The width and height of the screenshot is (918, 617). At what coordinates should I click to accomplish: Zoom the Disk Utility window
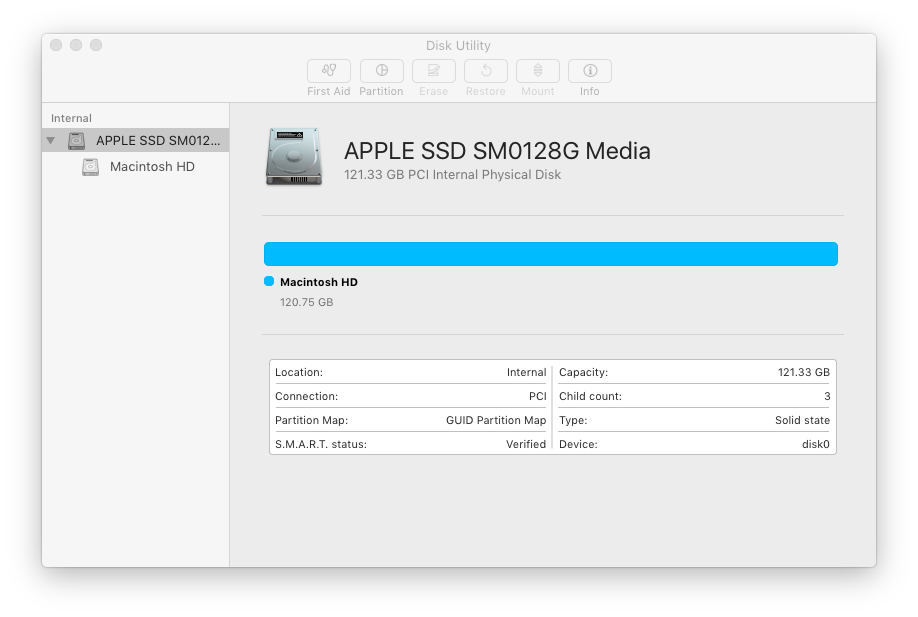click(96, 45)
